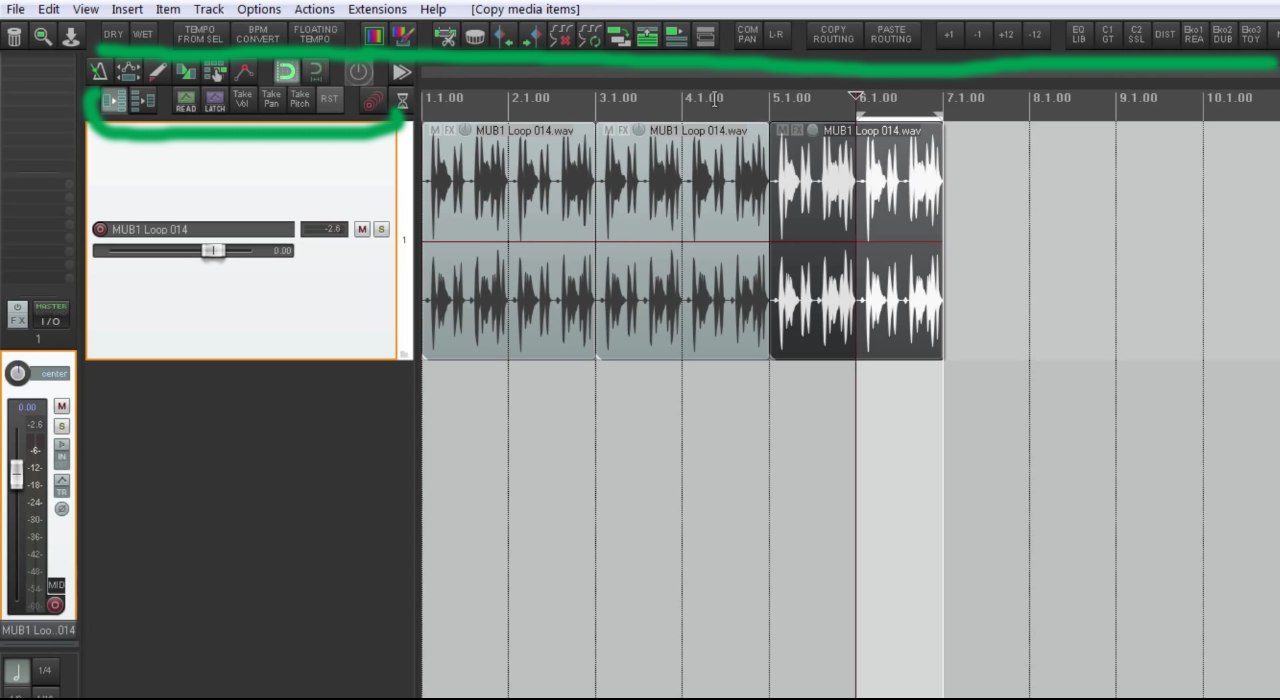Image resolution: width=1280 pixels, height=700 pixels.
Task: Click the trash can toolbar icon
Action: [x=14, y=36]
